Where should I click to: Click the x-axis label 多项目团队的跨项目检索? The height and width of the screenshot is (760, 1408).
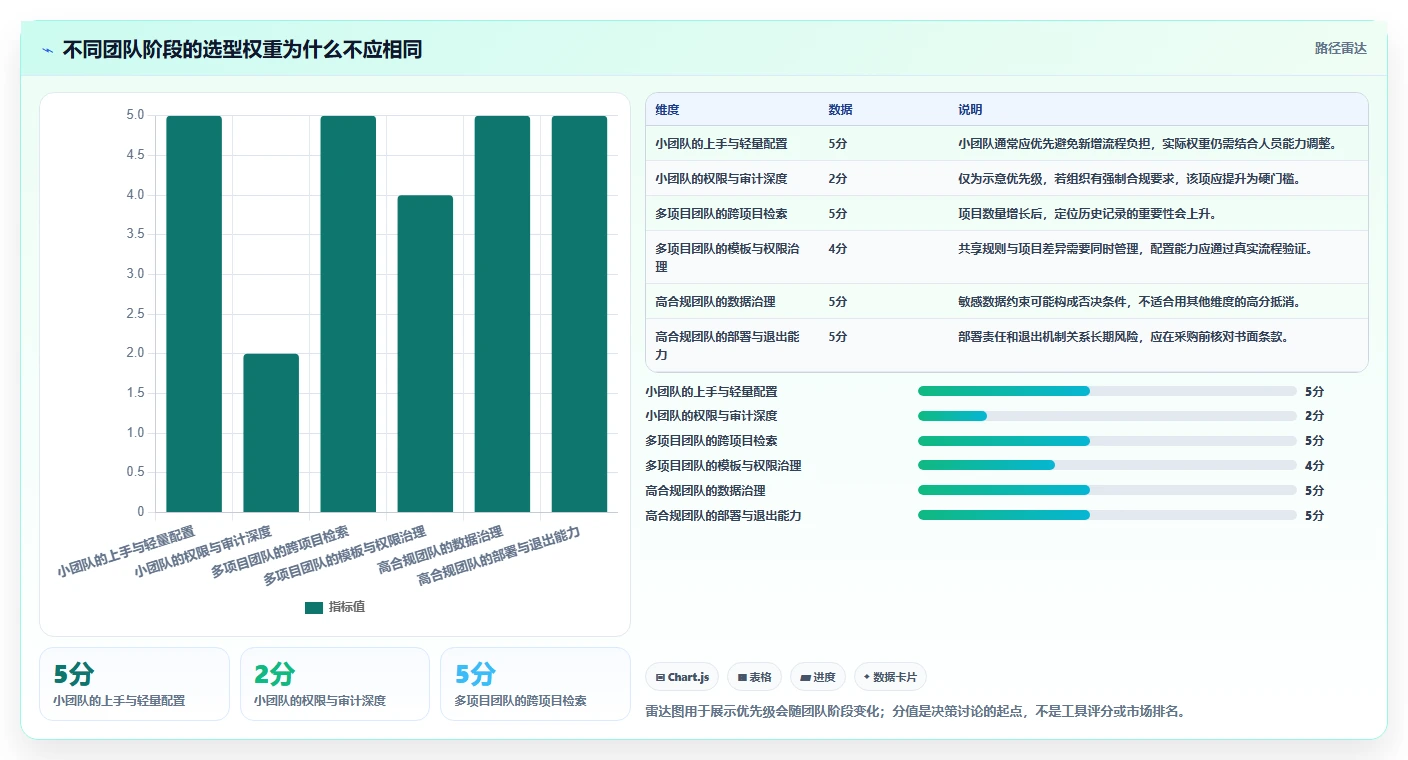pos(280,552)
